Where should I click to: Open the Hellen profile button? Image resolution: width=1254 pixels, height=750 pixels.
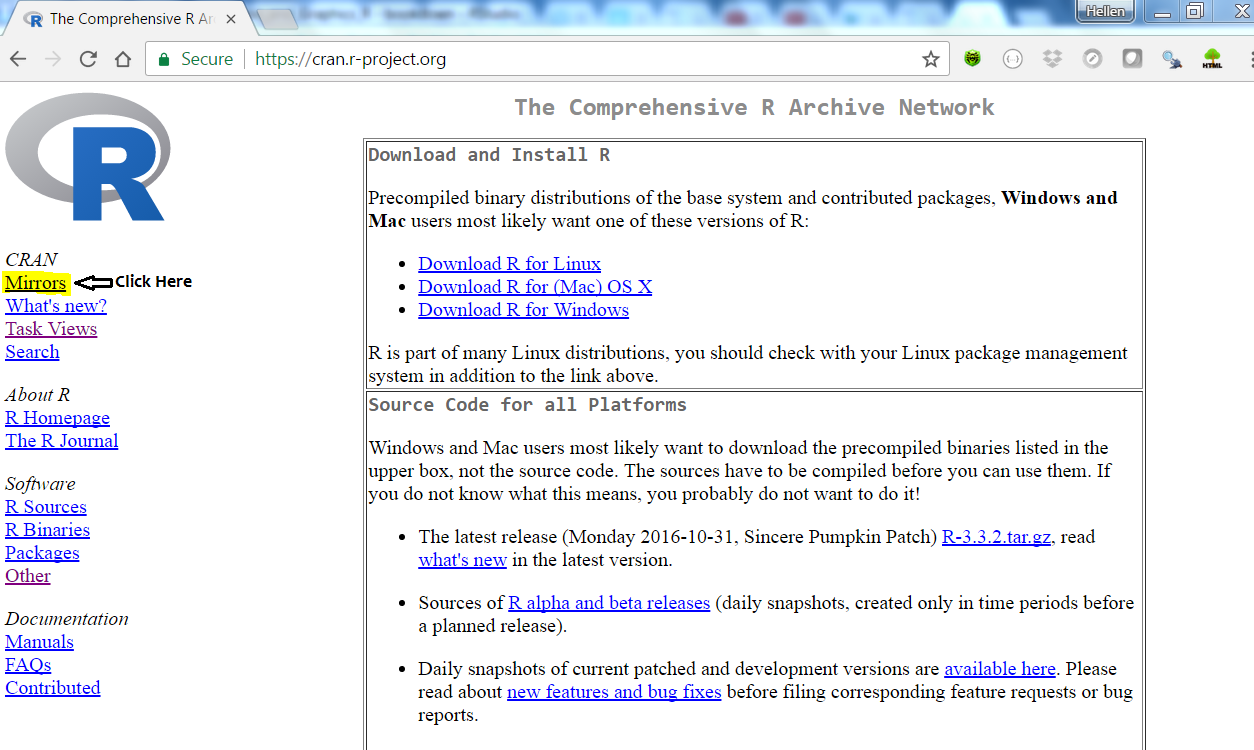[x=1104, y=11]
